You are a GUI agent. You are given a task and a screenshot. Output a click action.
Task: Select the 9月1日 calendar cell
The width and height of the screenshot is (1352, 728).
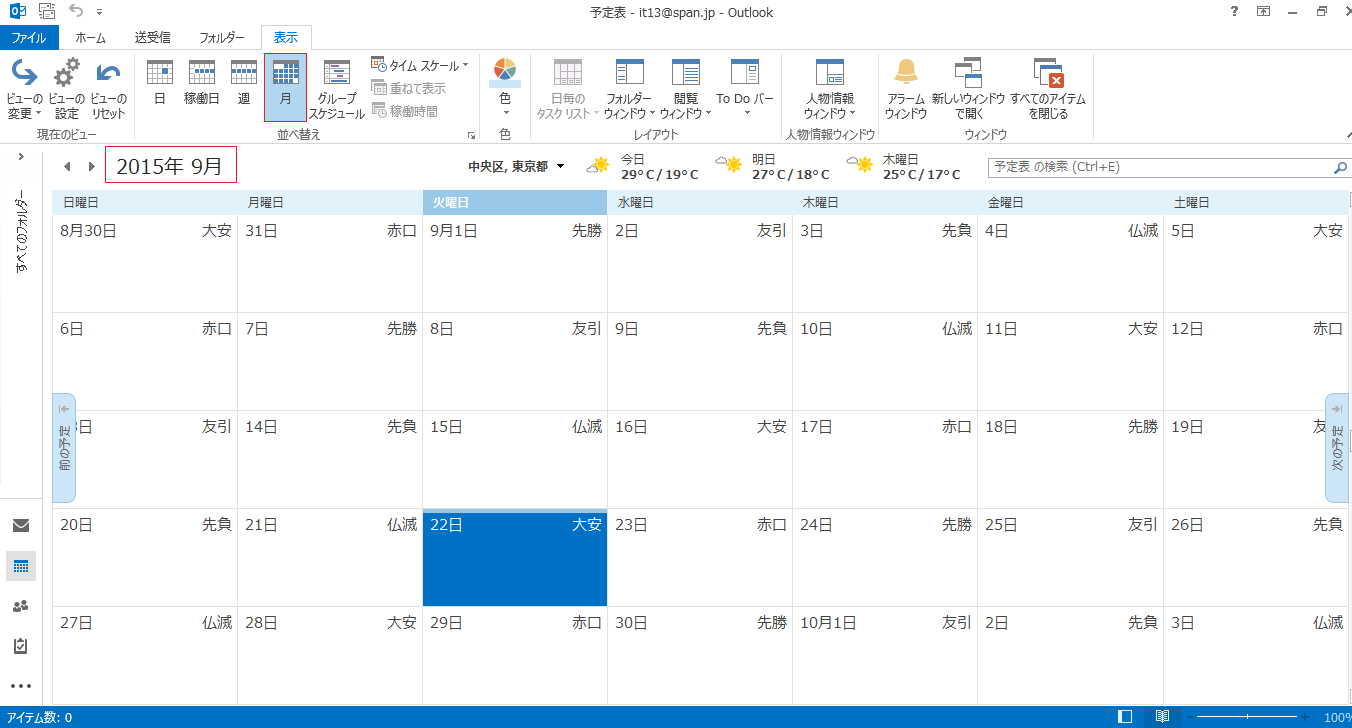point(515,264)
